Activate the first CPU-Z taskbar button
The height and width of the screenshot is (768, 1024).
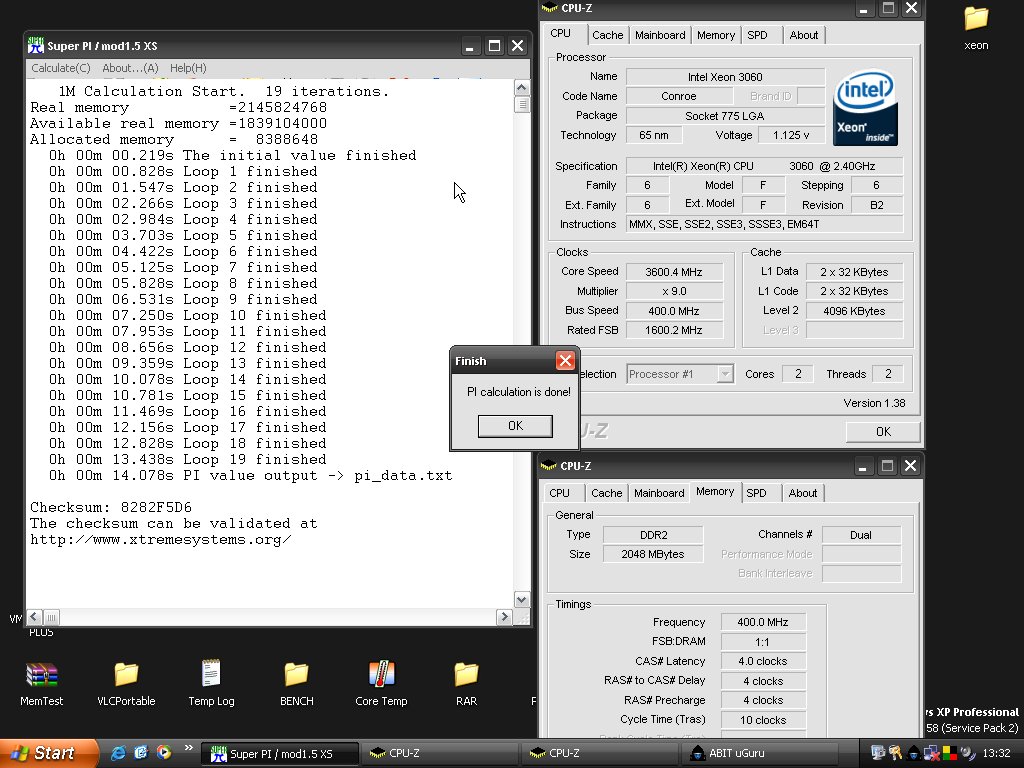(x=440, y=754)
